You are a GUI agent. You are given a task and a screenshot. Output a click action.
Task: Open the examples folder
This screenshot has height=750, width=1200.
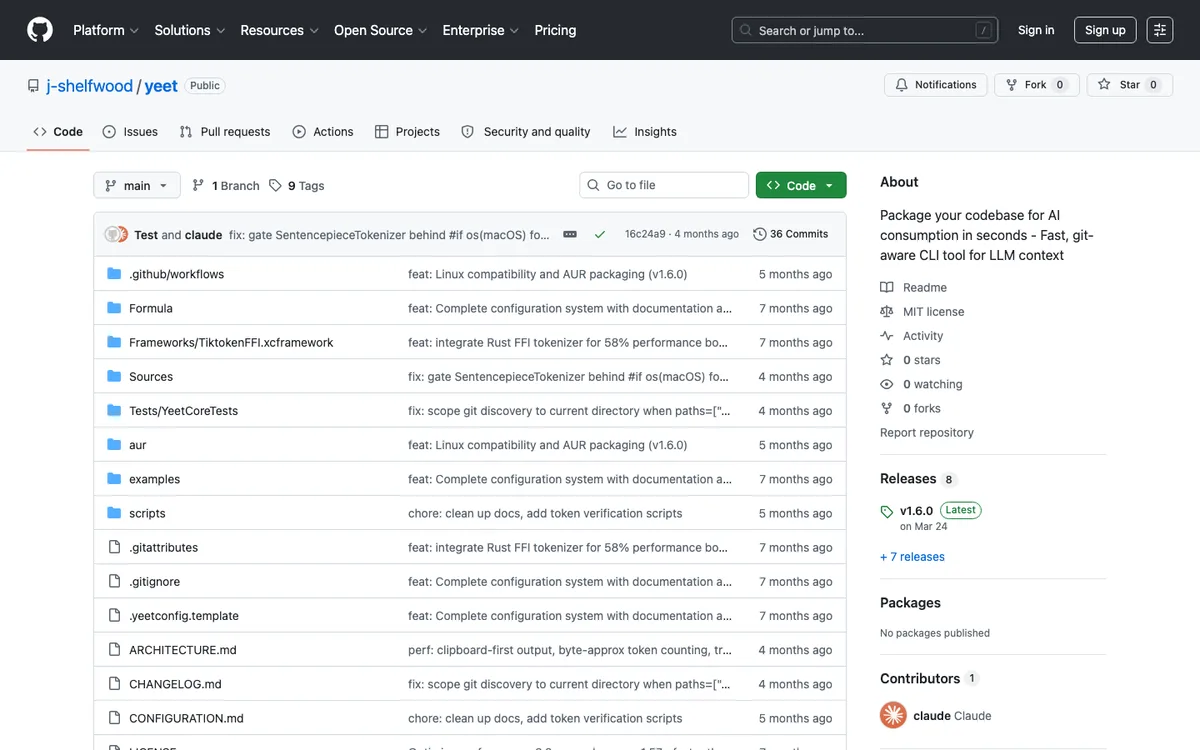coord(154,479)
